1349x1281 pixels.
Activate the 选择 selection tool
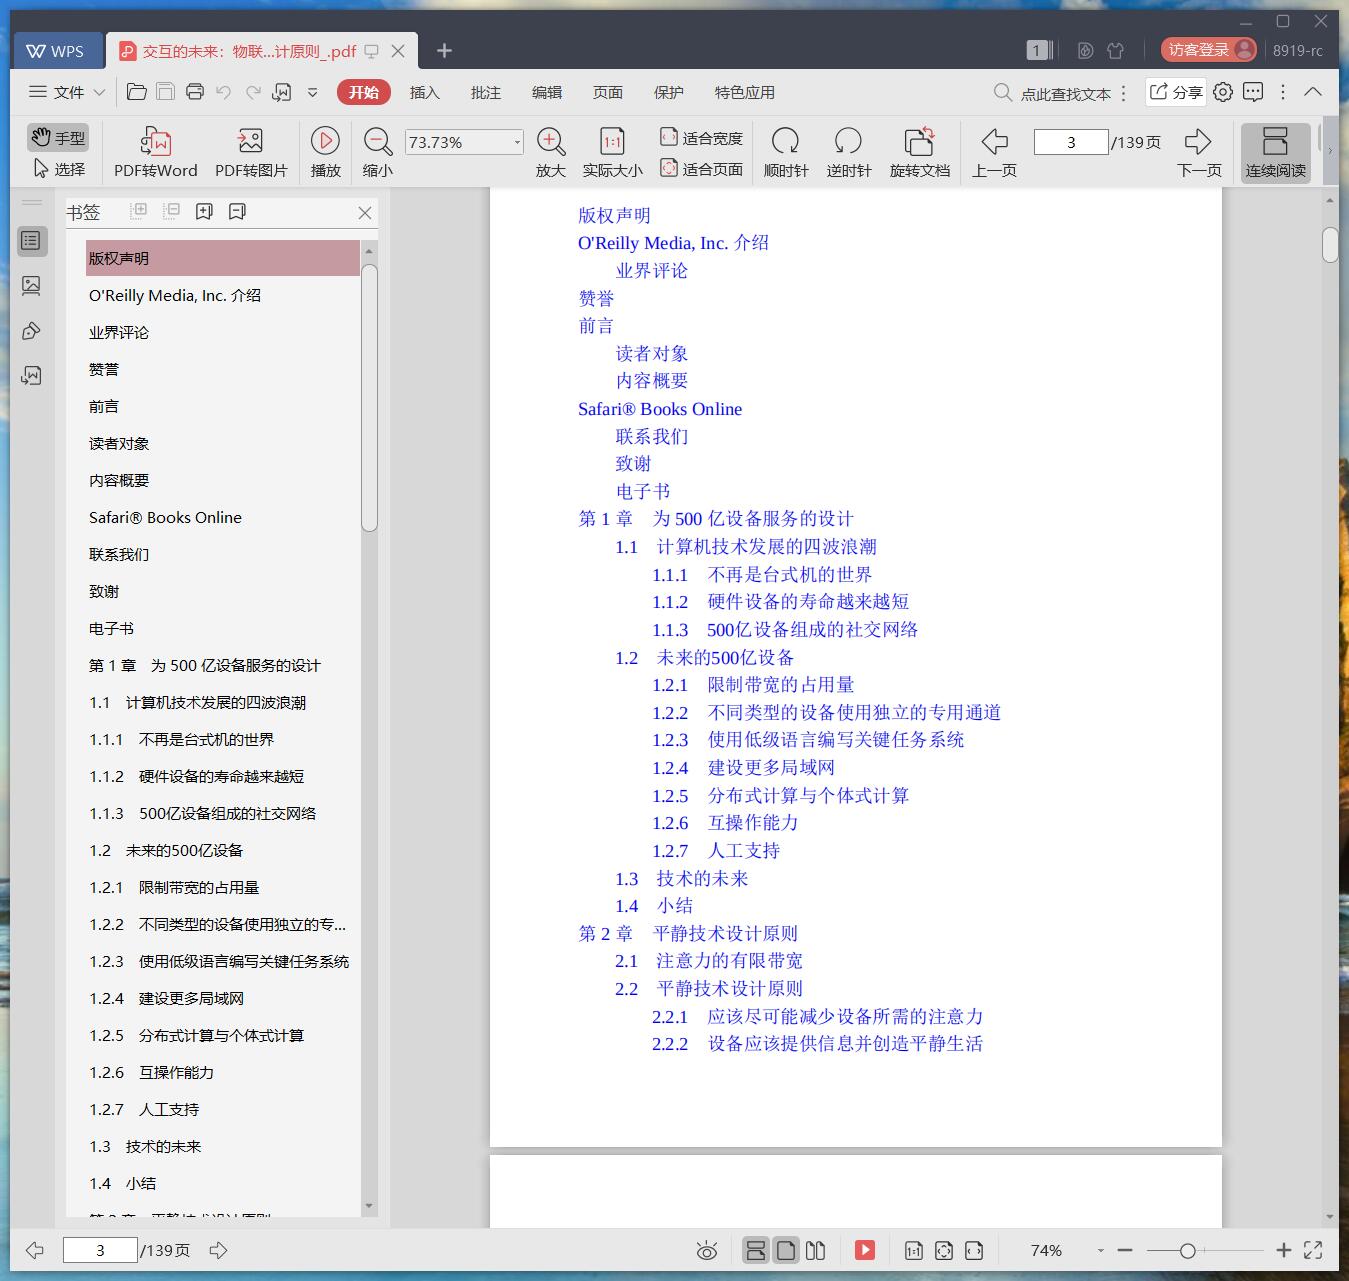tap(59, 169)
